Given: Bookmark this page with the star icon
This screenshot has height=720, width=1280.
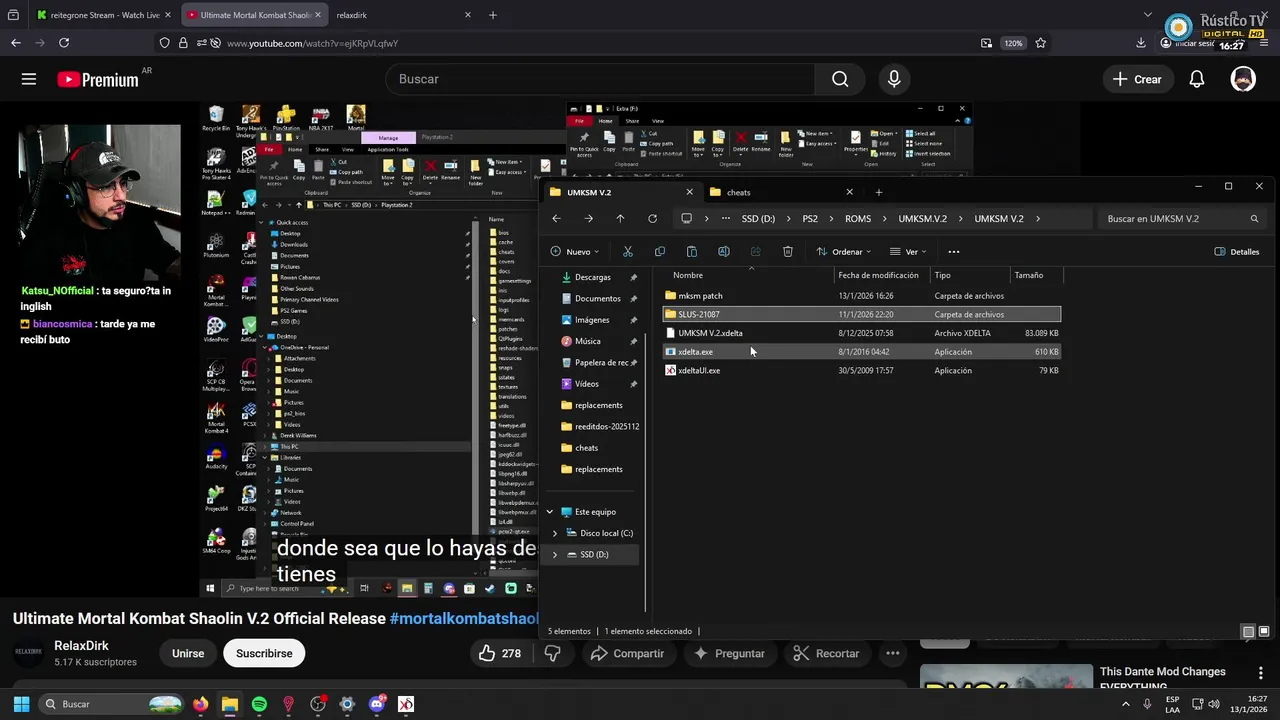Looking at the screenshot, I should (x=1041, y=43).
